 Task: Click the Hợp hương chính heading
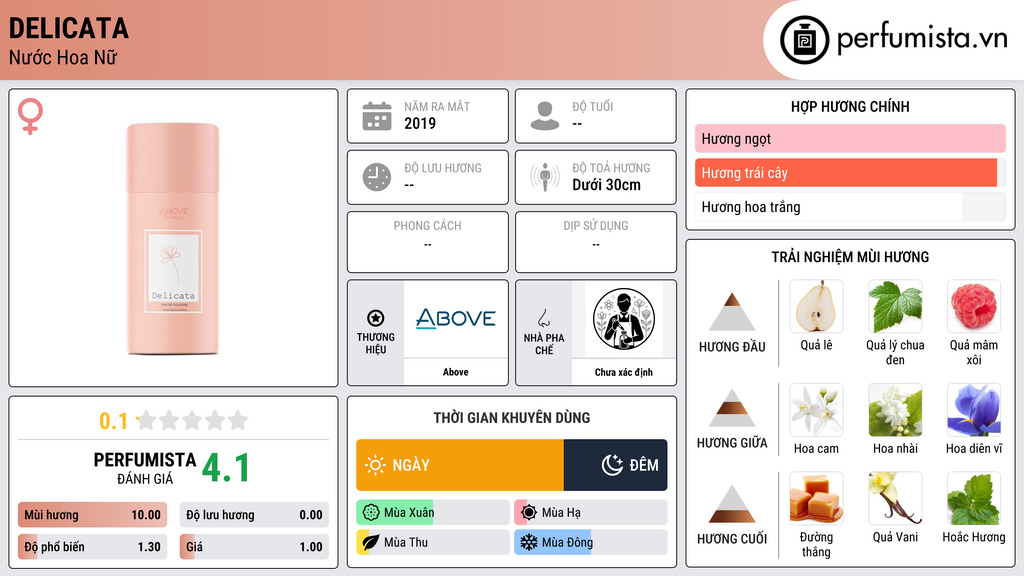point(850,106)
